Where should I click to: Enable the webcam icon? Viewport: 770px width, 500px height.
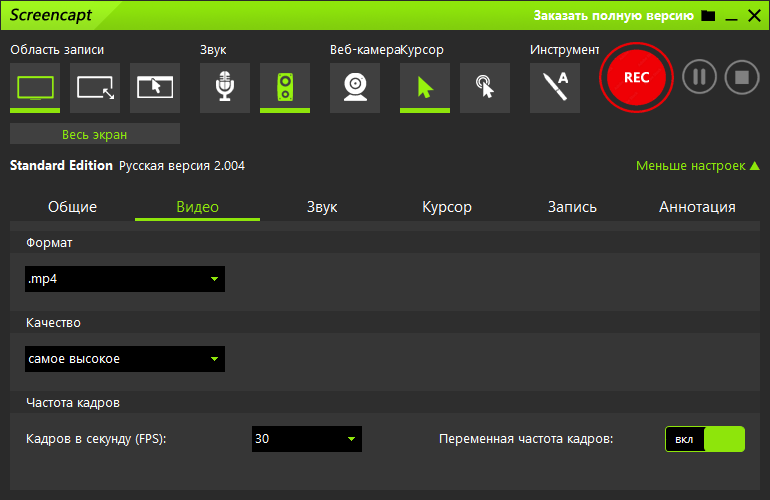pos(355,87)
